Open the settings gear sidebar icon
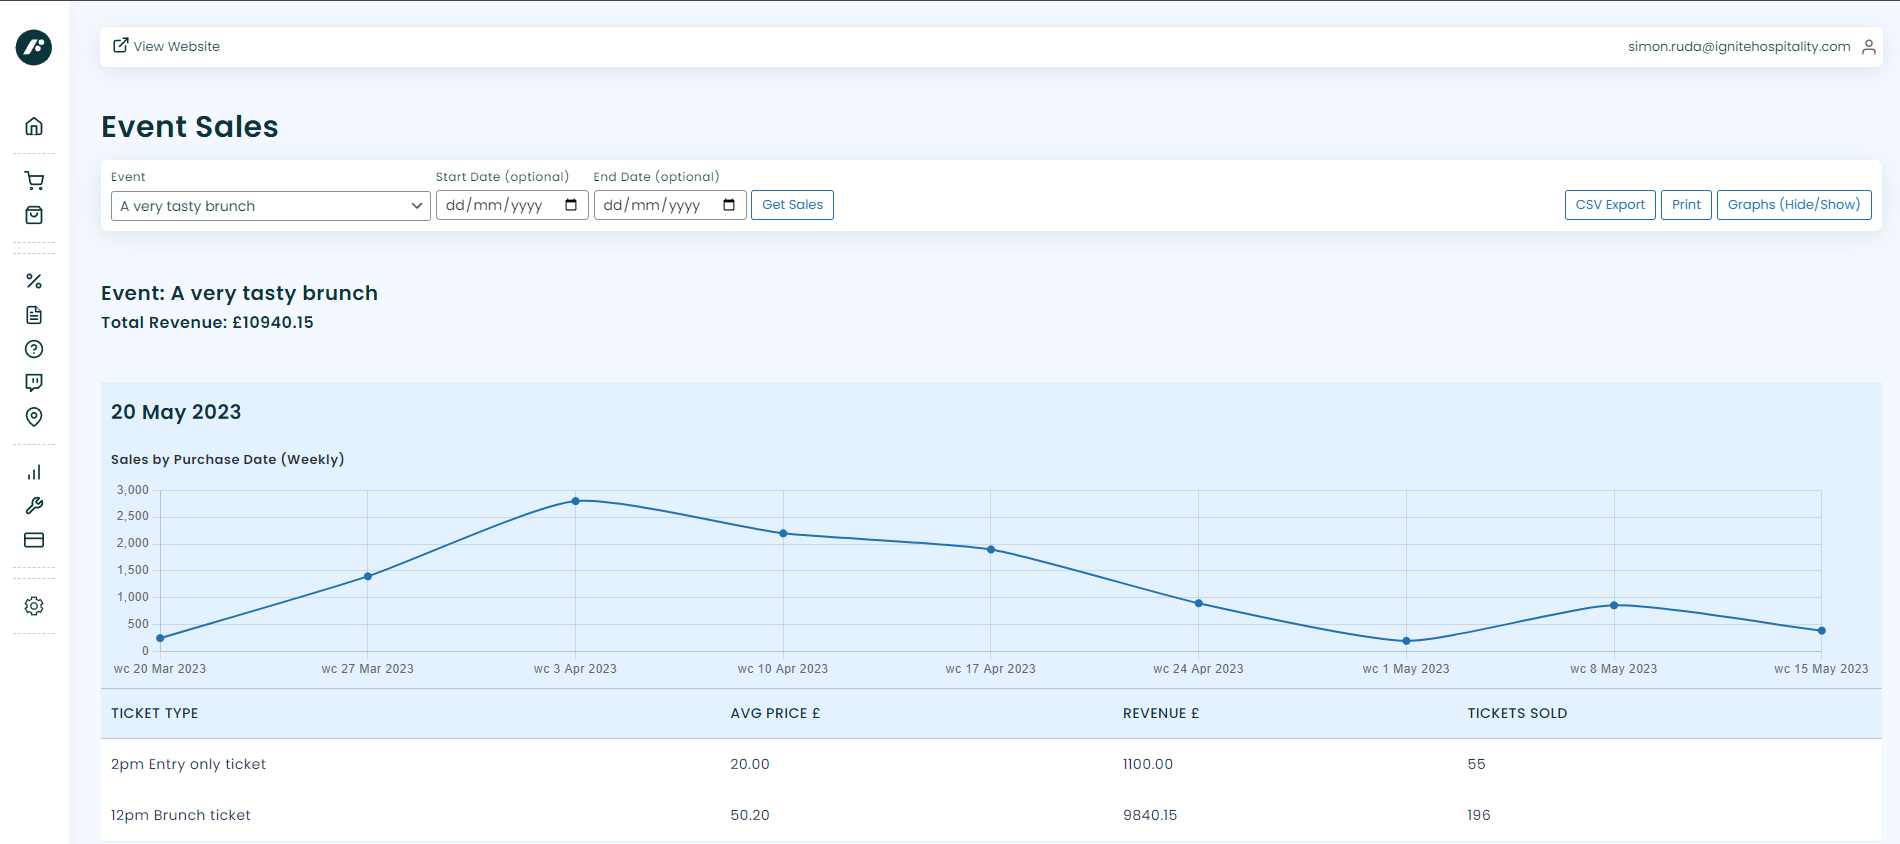1900x844 pixels. [x=34, y=606]
